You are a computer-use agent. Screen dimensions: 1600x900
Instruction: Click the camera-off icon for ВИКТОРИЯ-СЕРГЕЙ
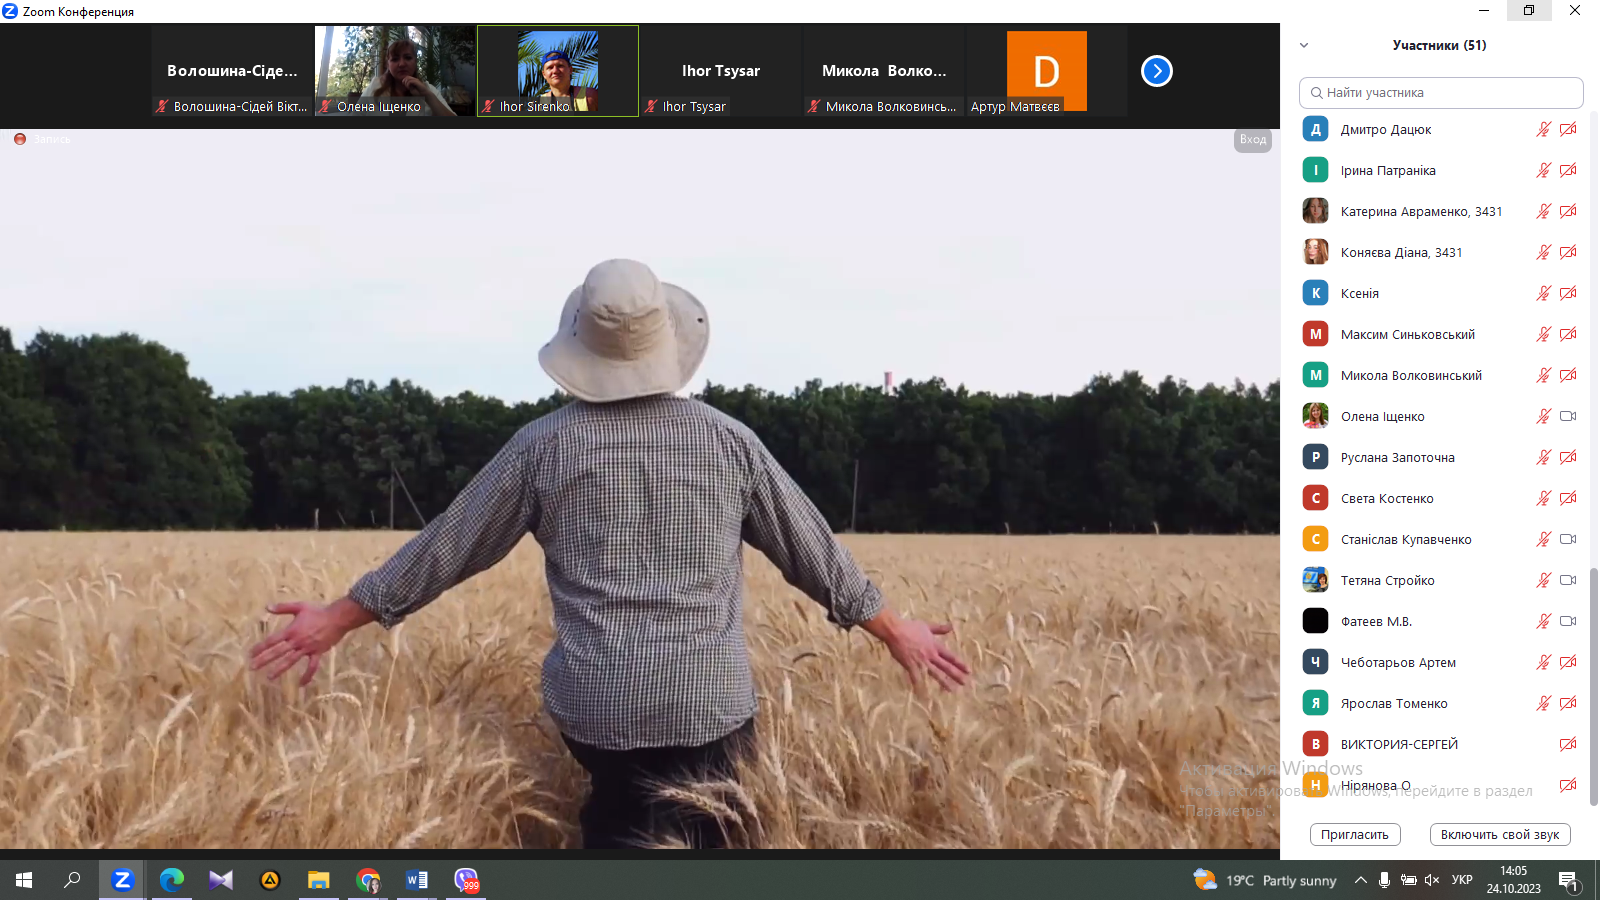pyautogui.click(x=1567, y=744)
